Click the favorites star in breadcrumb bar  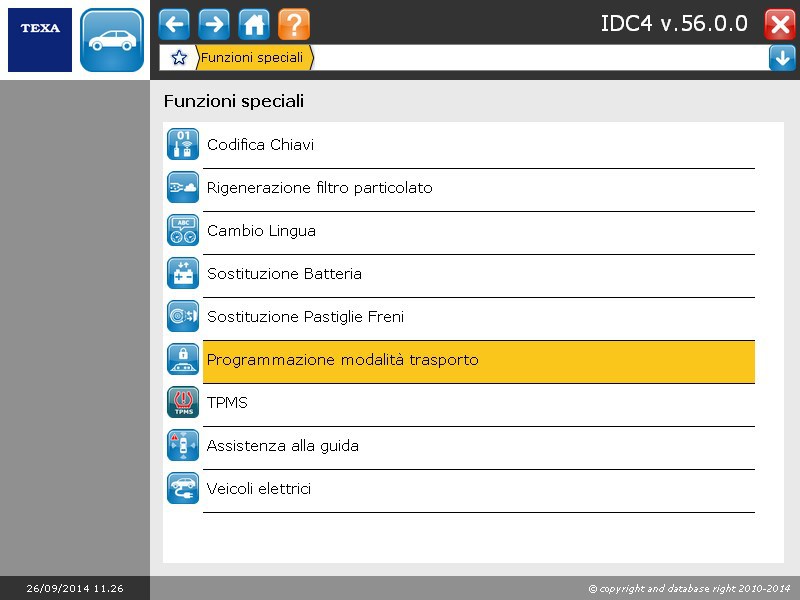click(x=179, y=57)
